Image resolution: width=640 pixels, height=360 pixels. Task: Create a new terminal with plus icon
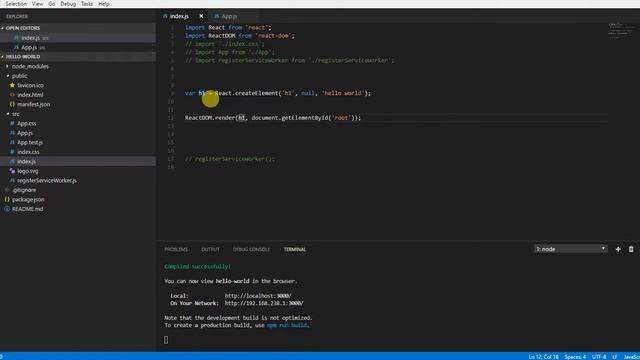tap(618, 249)
